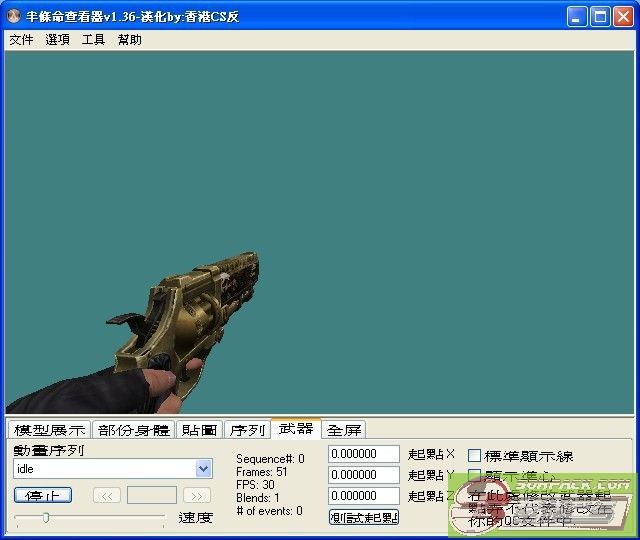The width and height of the screenshot is (640, 540).
Task: Click the animation speed slider
Action: [90, 518]
